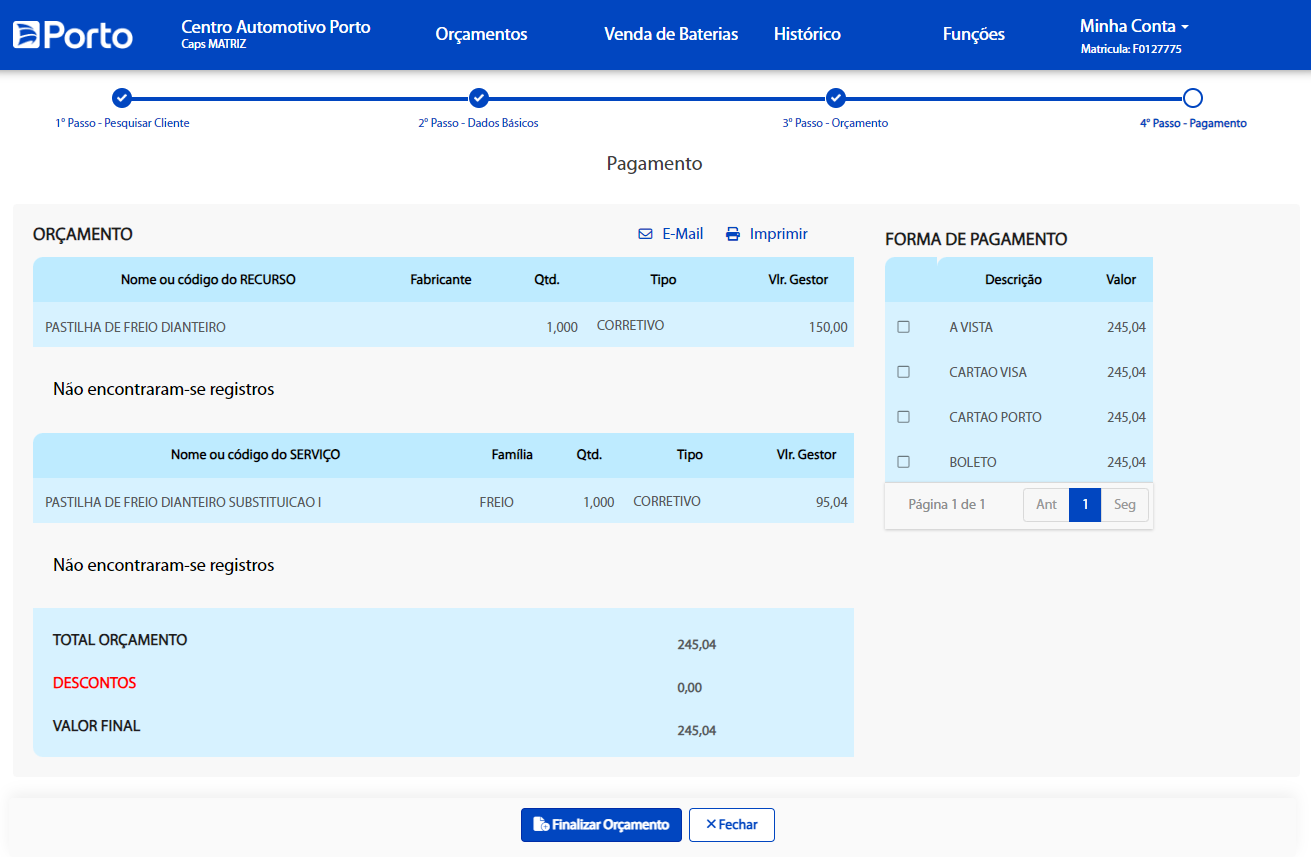Click 'A VISTA' payment description
This screenshot has height=857, width=1311.
(971, 327)
